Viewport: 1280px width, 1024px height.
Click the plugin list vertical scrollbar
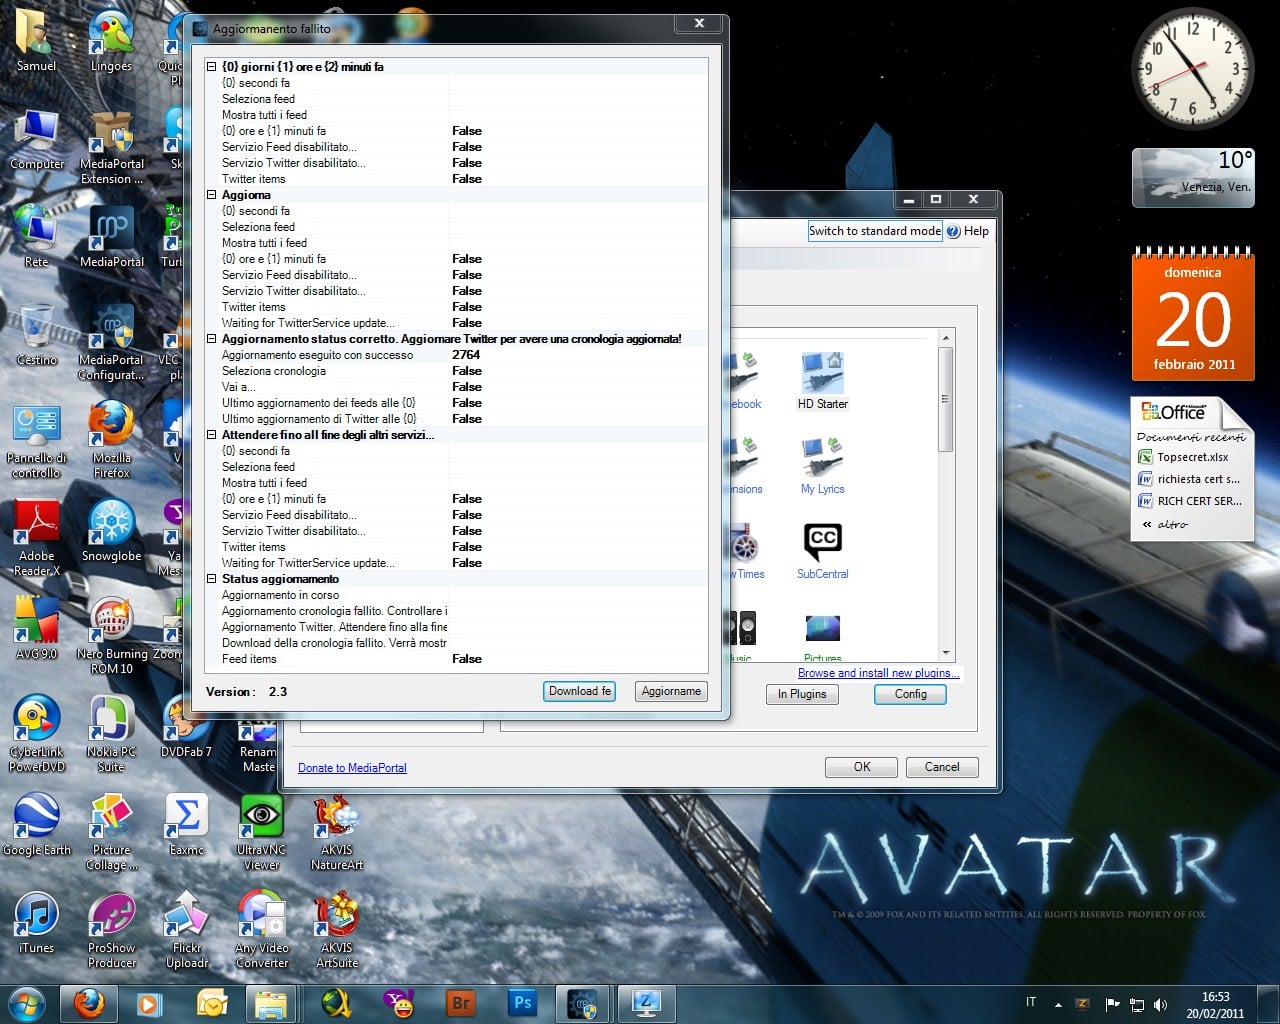pos(946,400)
